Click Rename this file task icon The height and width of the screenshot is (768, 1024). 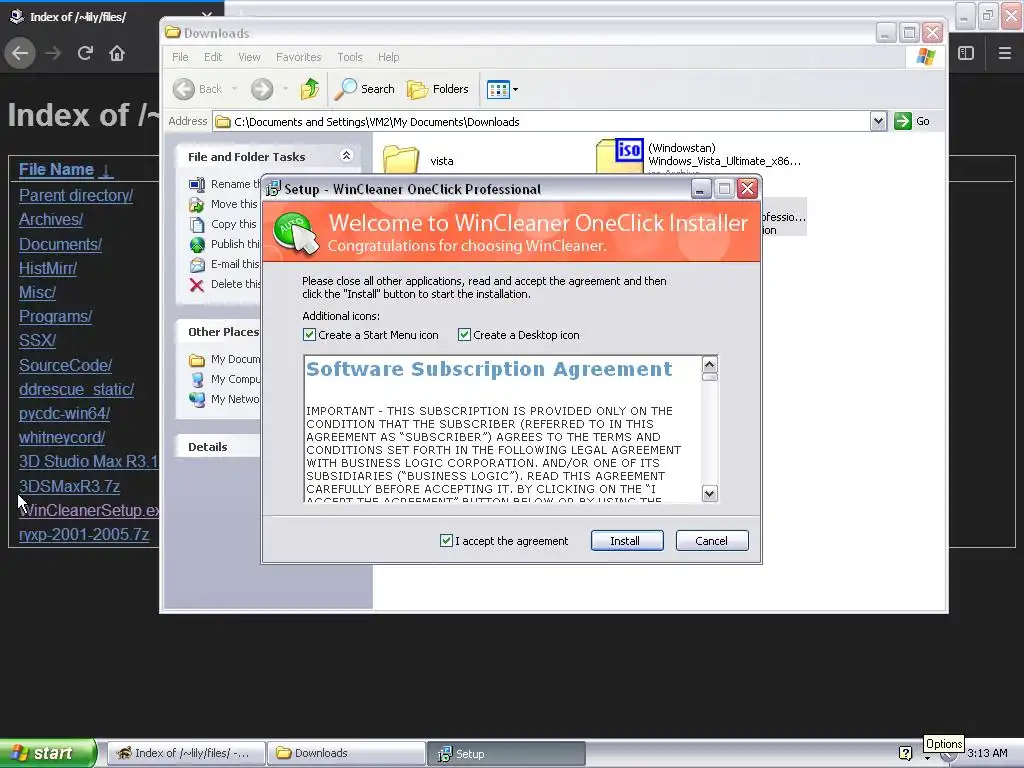pyautogui.click(x=197, y=185)
